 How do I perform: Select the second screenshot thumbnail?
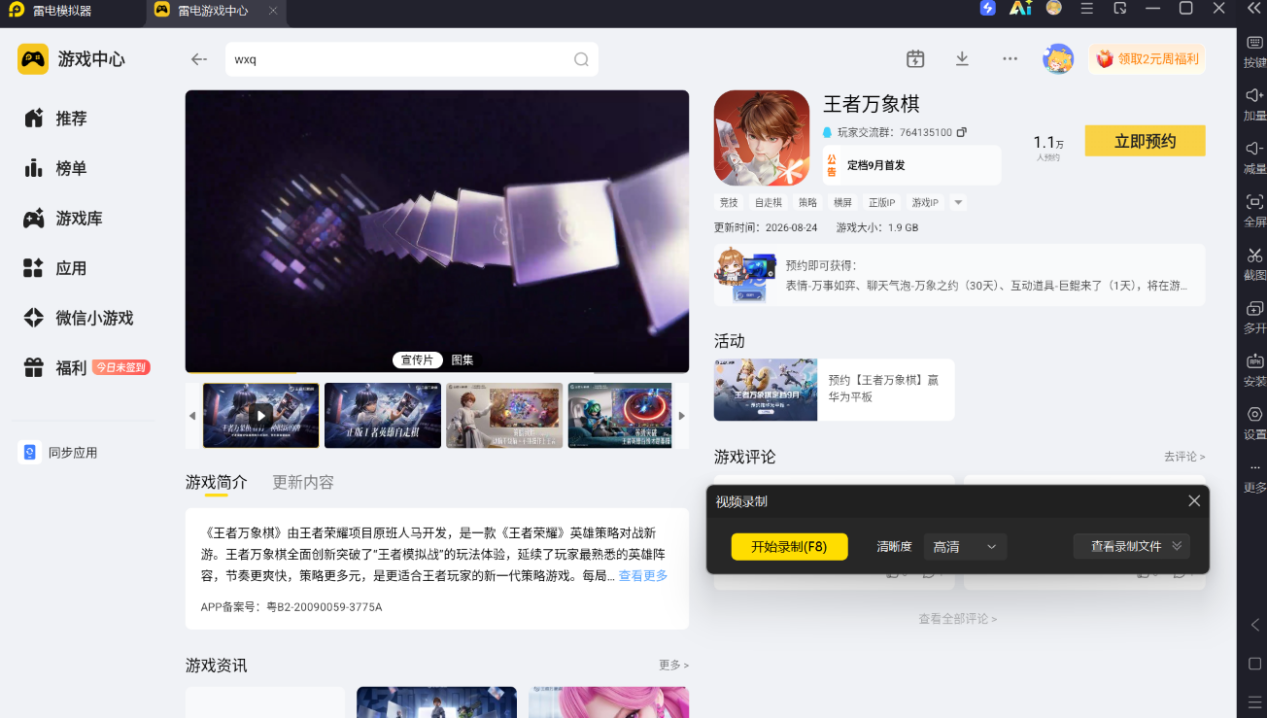point(383,415)
